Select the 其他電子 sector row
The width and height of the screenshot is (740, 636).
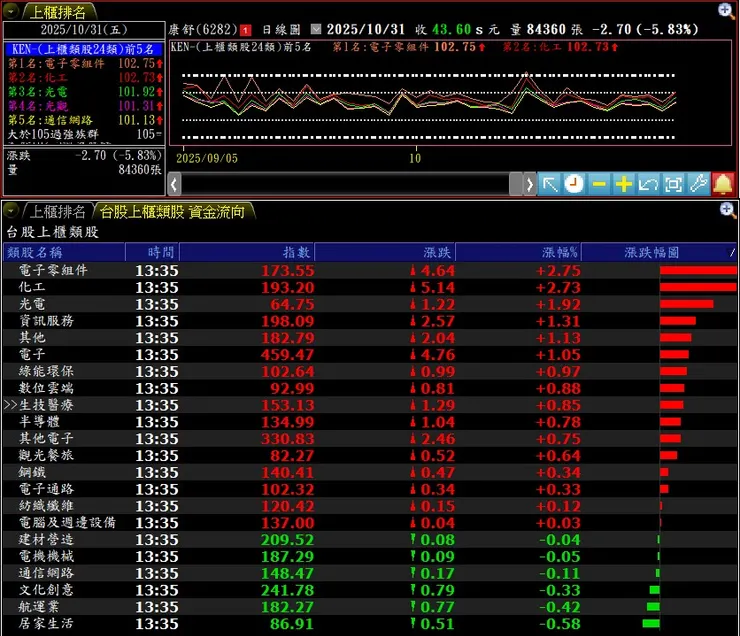click(x=370, y=439)
